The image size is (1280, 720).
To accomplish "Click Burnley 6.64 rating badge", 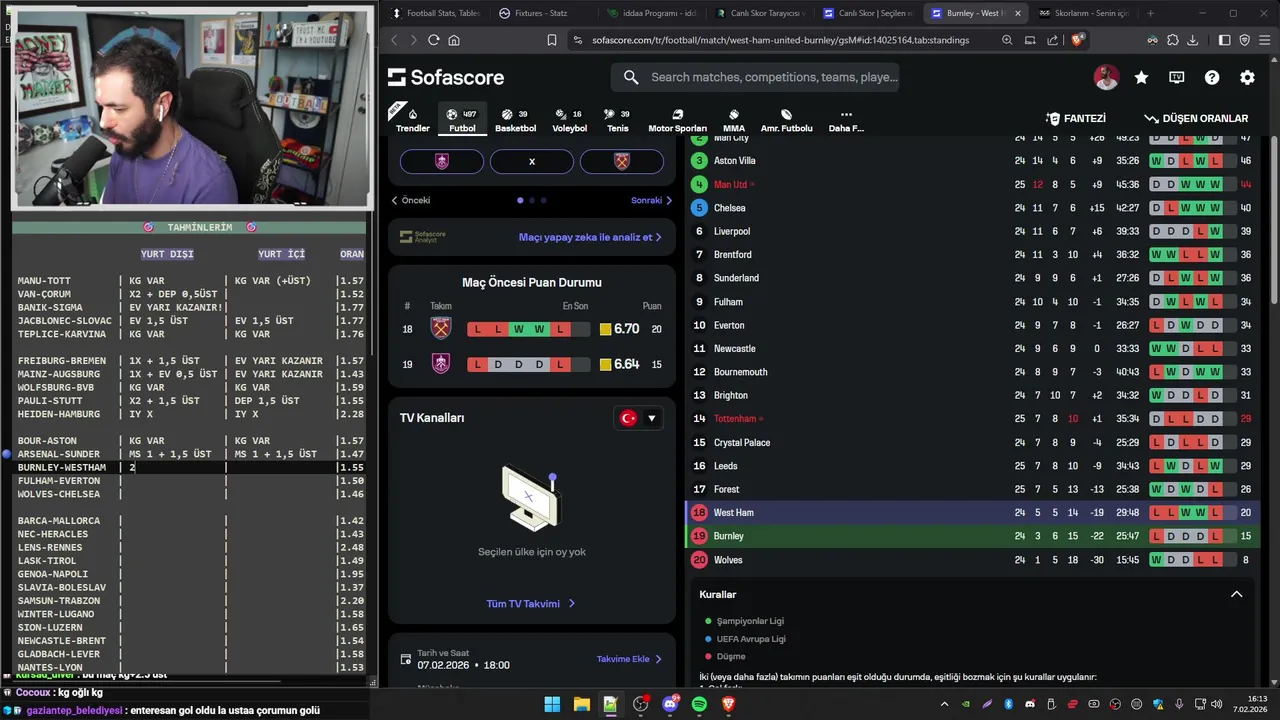I will click(619, 364).
